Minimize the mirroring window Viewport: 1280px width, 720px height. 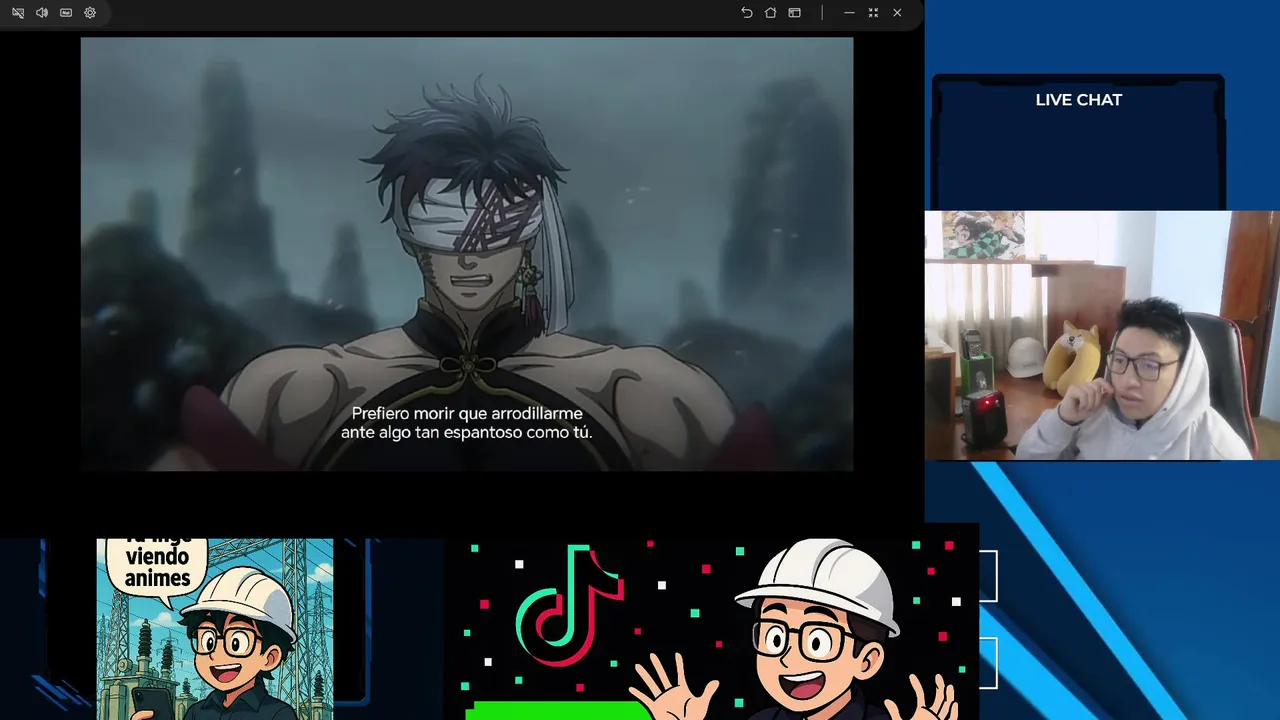(849, 13)
